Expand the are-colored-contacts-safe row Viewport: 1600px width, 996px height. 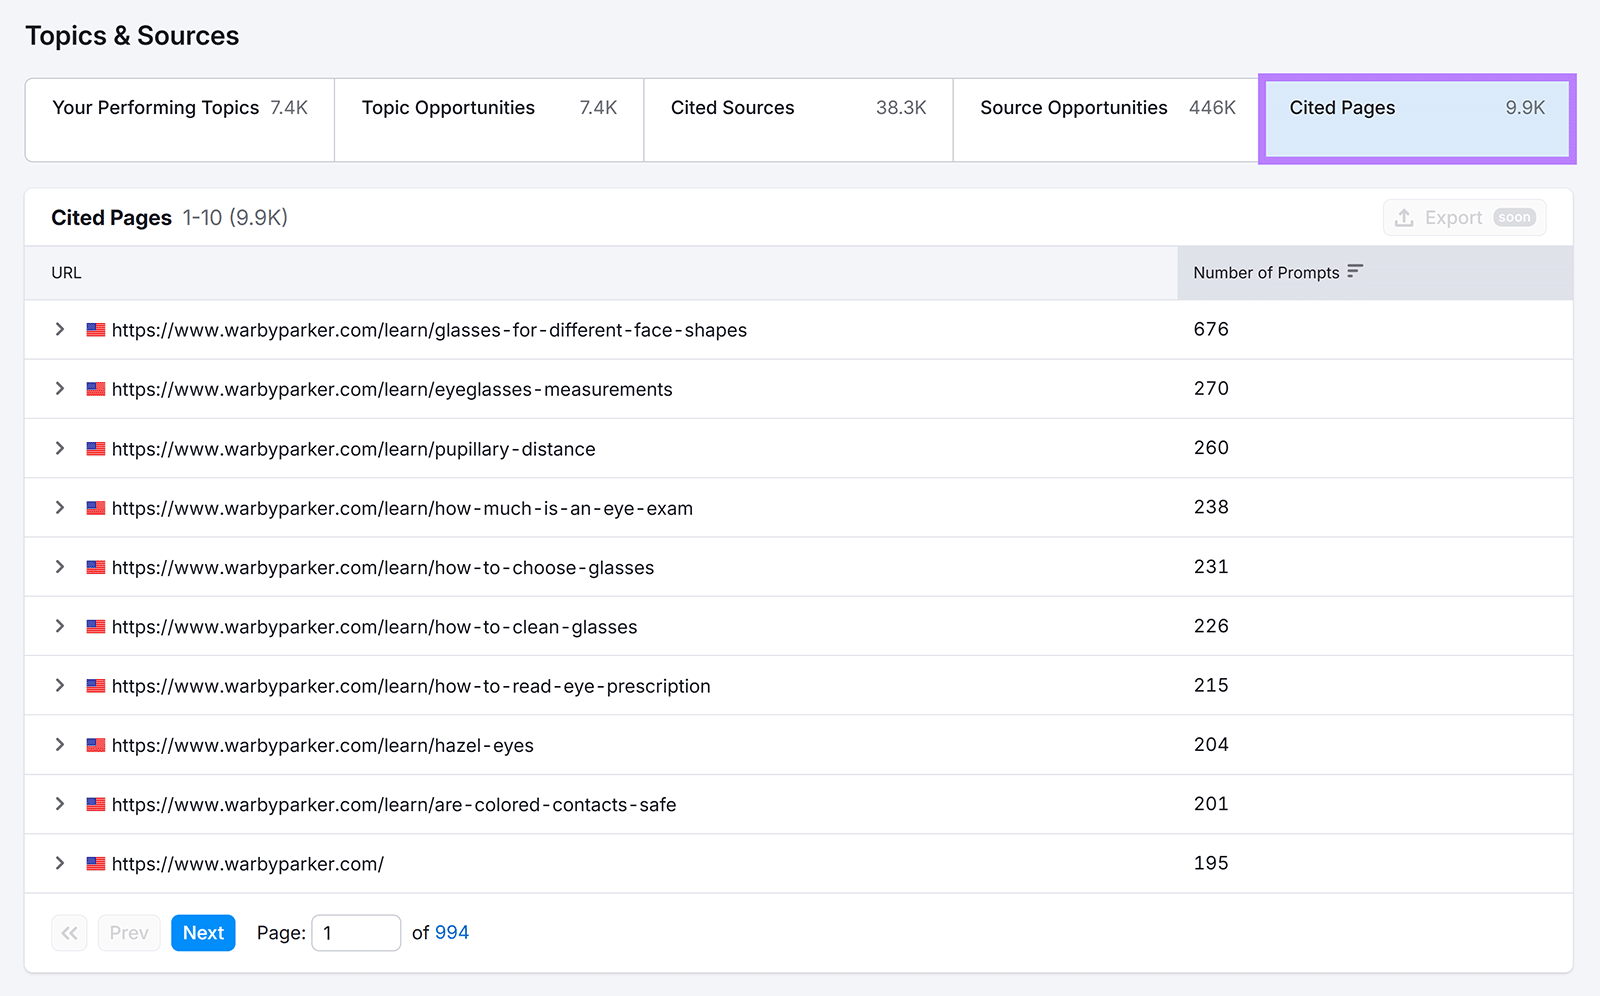pos(59,804)
